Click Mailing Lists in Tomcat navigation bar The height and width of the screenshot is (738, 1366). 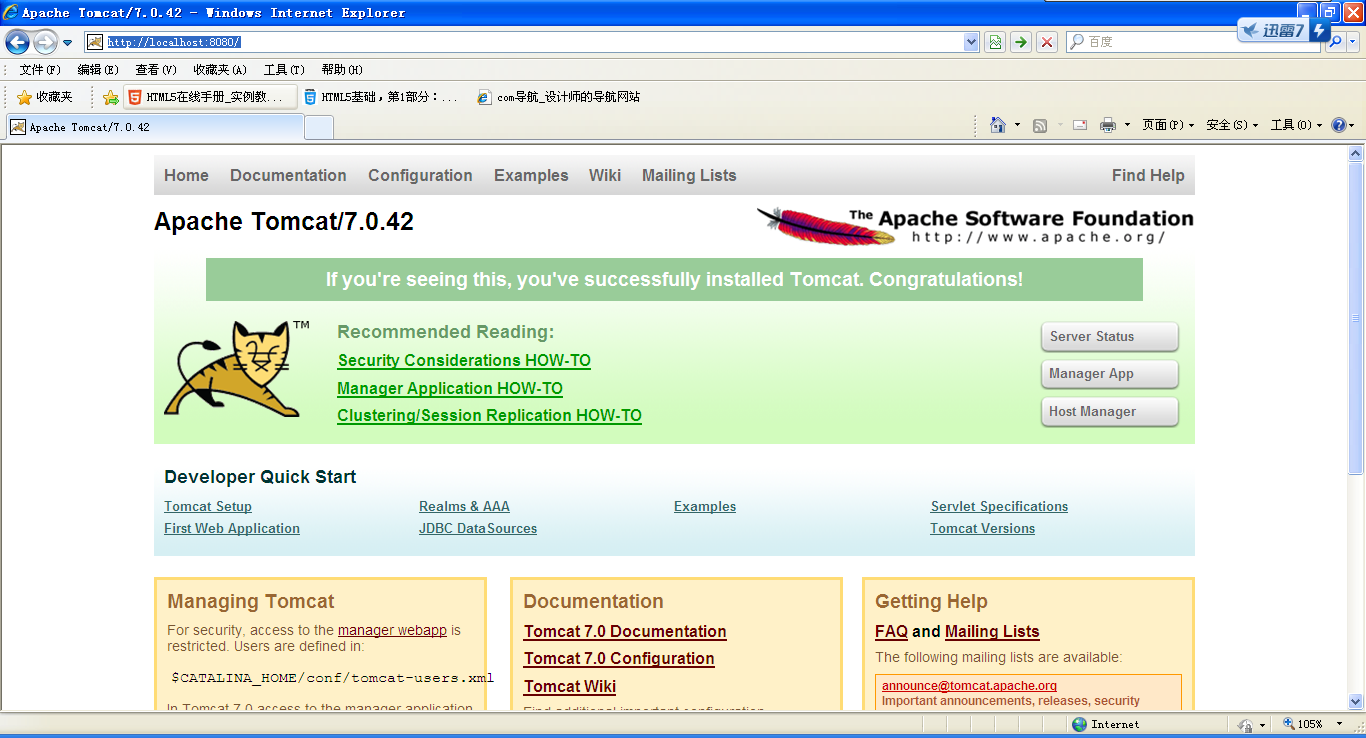pyautogui.click(x=689, y=175)
